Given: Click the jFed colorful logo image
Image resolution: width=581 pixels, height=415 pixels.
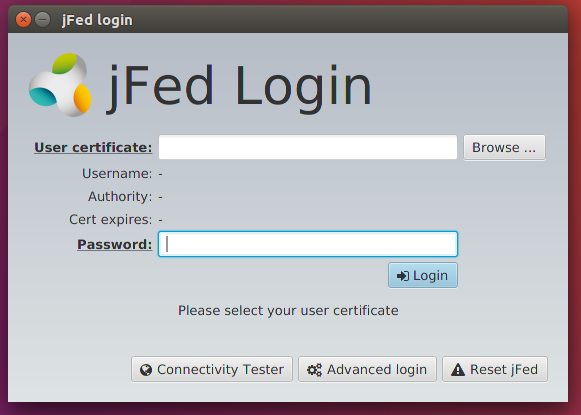Looking at the screenshot, I should tap(60, 85).
